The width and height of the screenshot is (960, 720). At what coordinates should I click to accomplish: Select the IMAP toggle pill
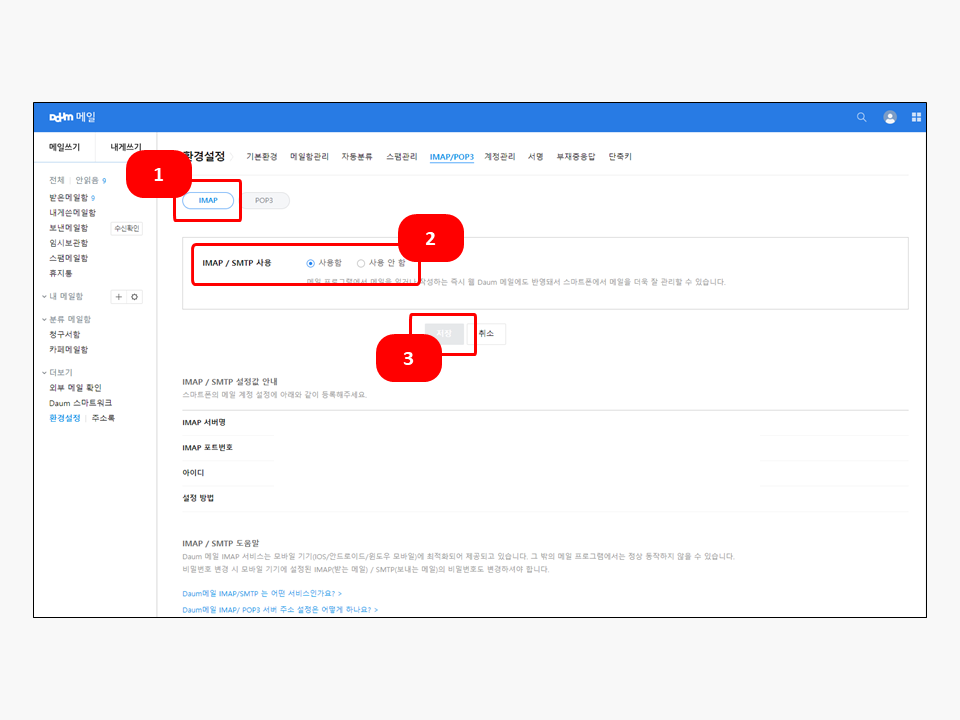pos(208,200)
